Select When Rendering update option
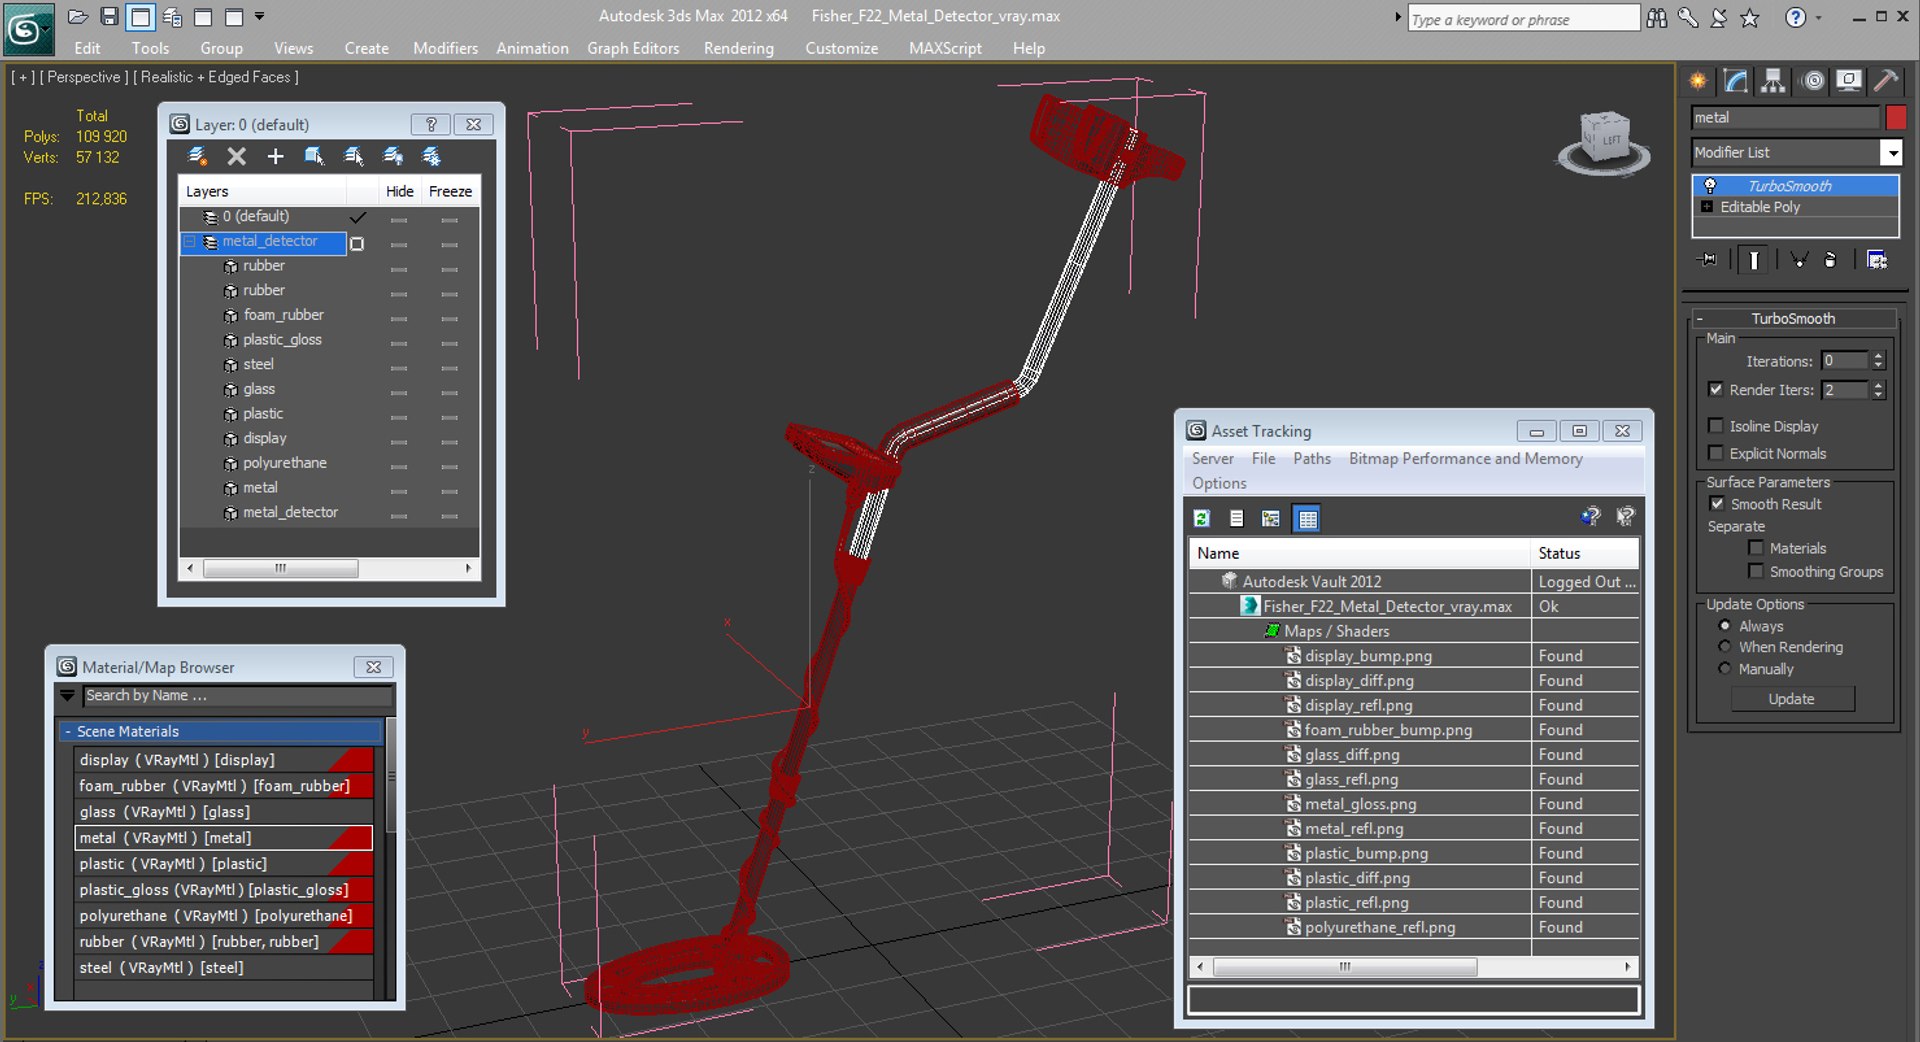The image size is (1920, 1042). tap(1724, 647)
